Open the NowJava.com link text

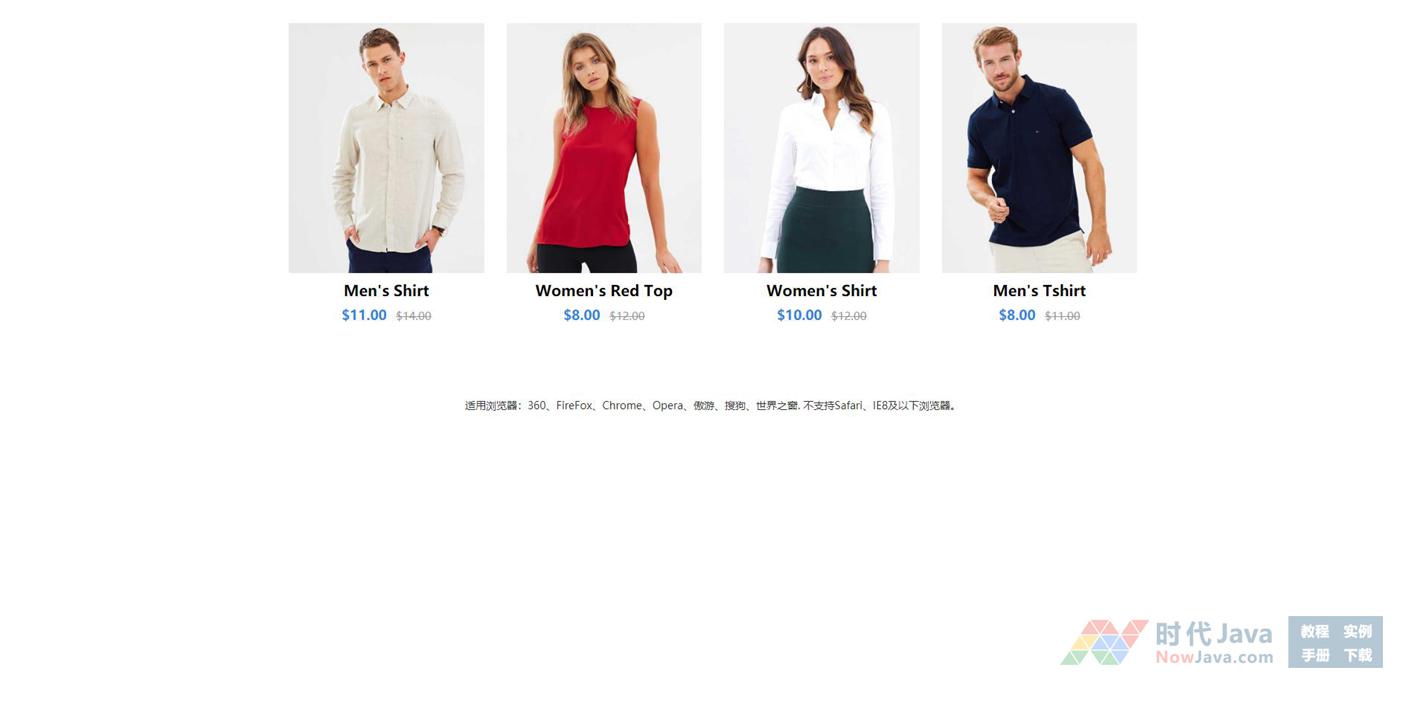click(1214, 657)
